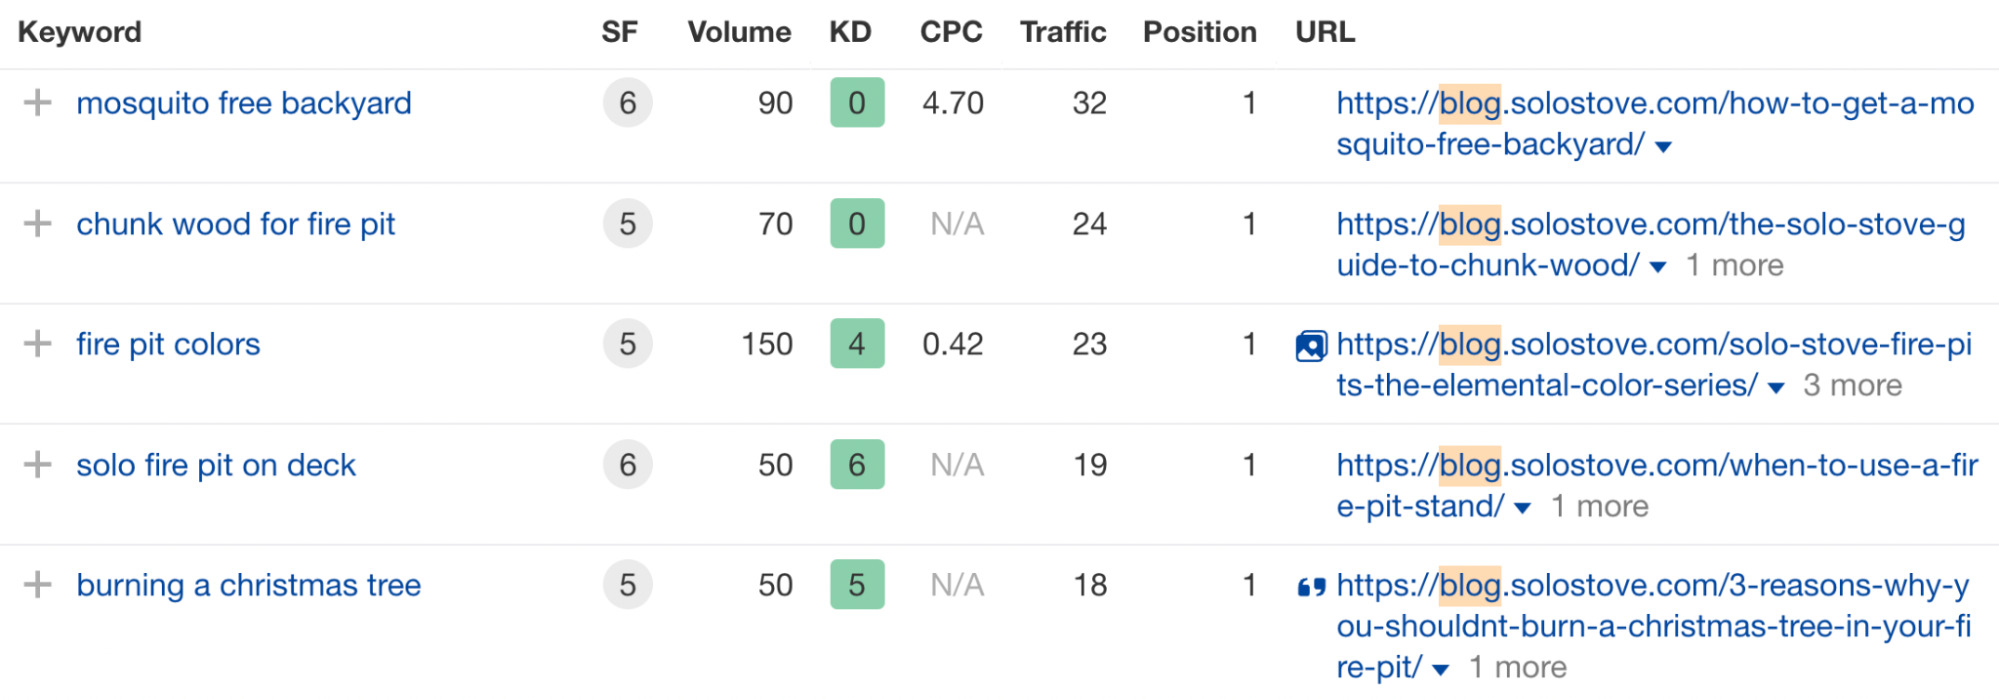This screenshot has height=699, width=1999.
Task: Open the 'burning a christmas tree' keyword link
Action: (248, 585)
